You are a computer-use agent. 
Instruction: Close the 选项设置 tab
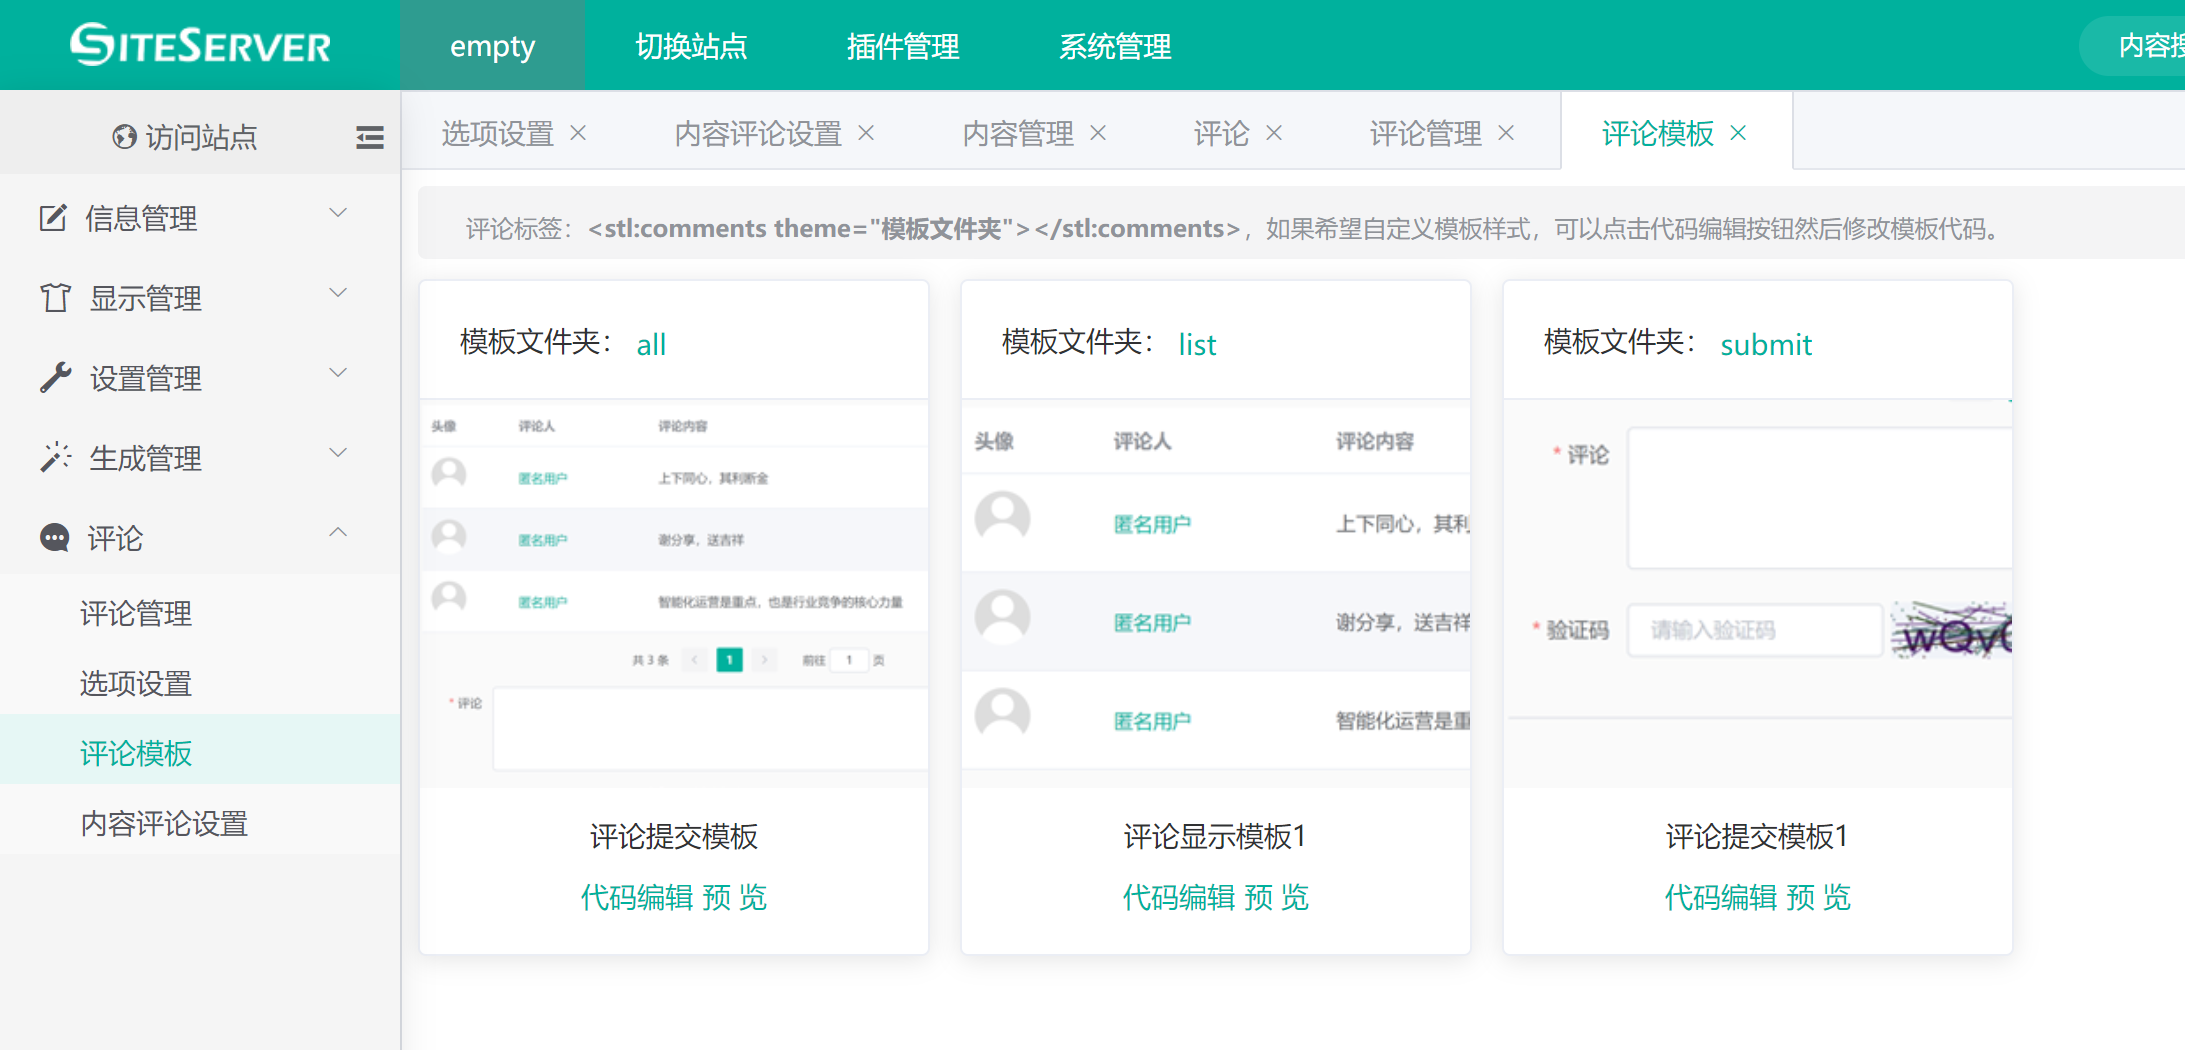[578, 133]
